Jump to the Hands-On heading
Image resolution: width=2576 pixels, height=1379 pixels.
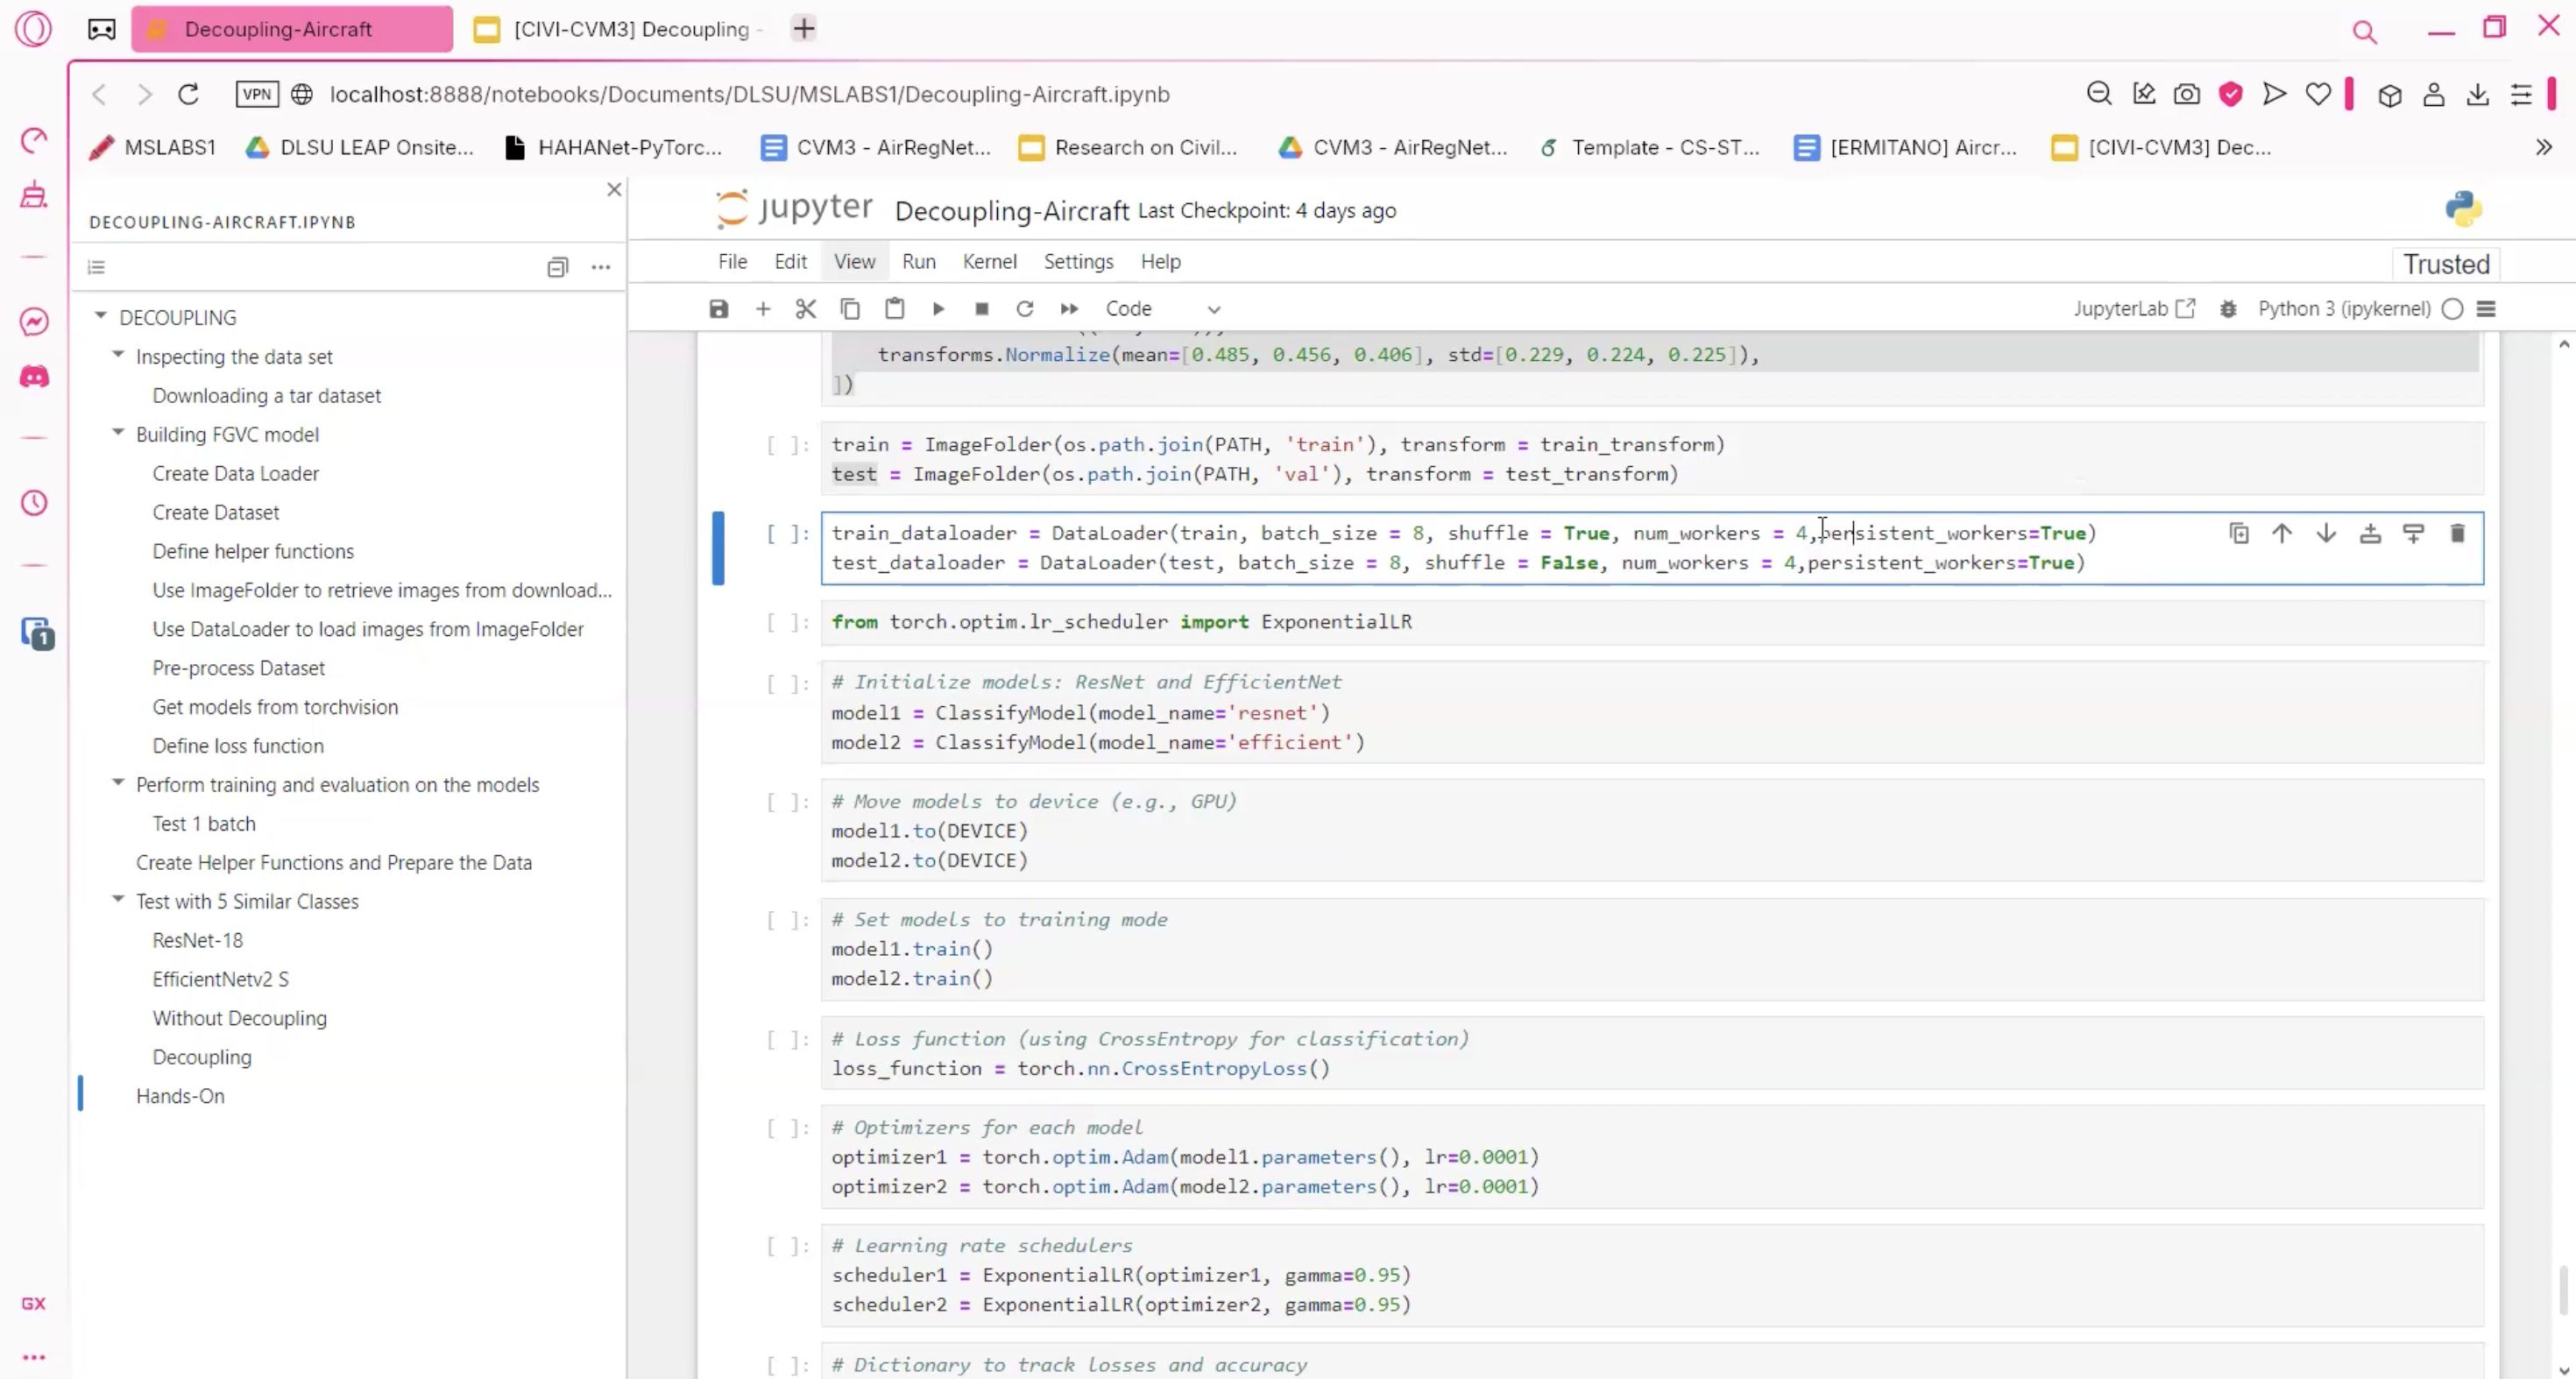pos(180,1095)
